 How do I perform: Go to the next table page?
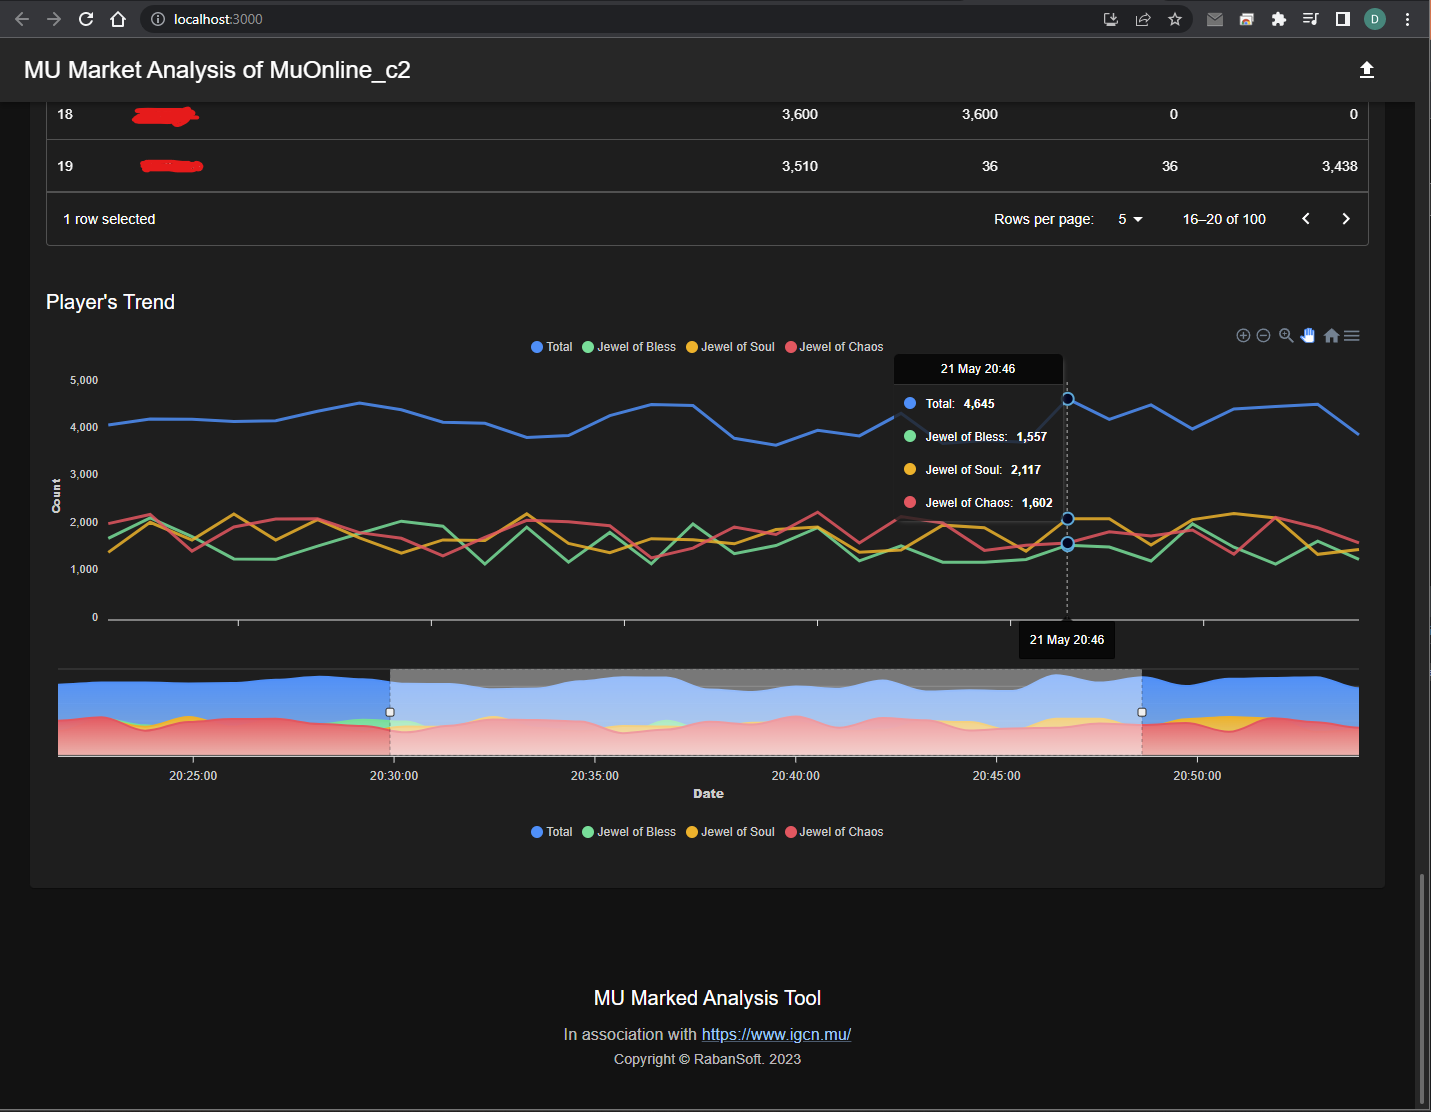[1346, 219]
